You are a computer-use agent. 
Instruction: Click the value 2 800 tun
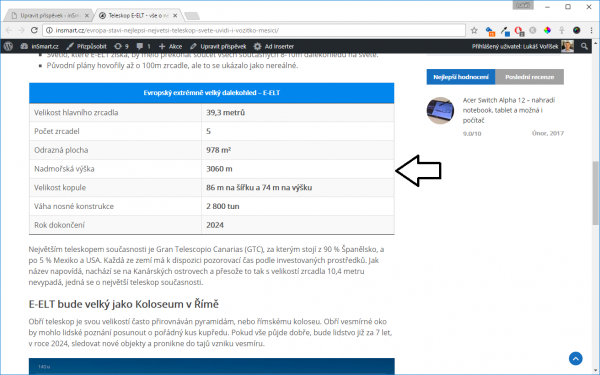pos(223,206)
